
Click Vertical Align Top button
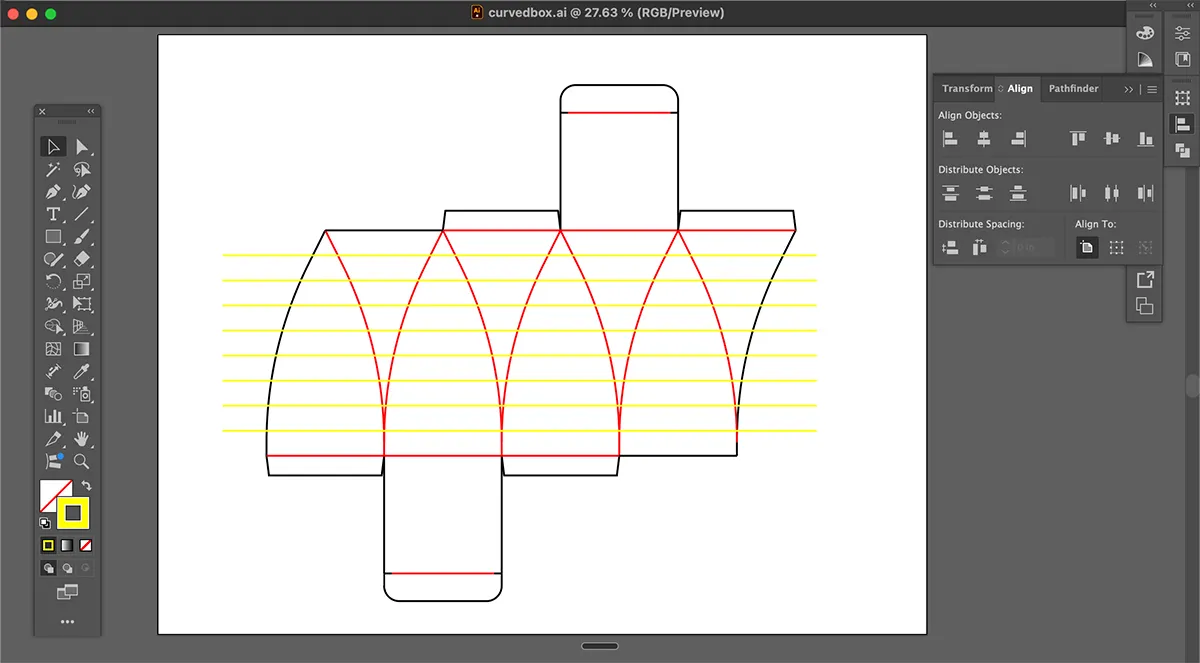(x=1077, y=139)
